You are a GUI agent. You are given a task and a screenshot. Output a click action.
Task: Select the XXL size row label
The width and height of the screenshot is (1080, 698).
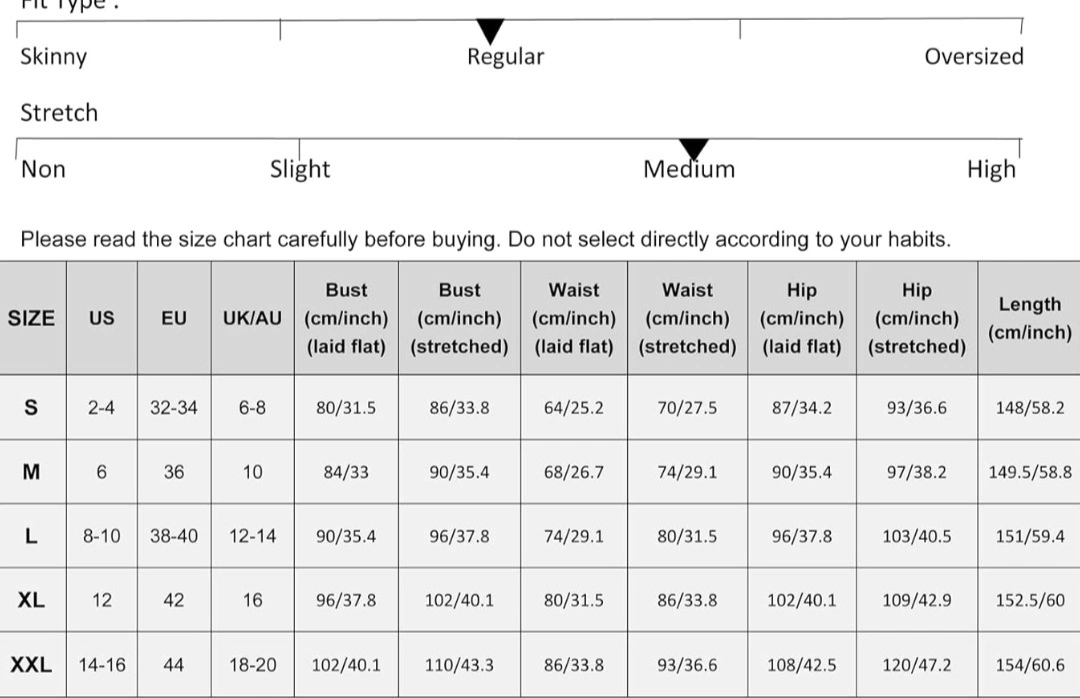32,665
